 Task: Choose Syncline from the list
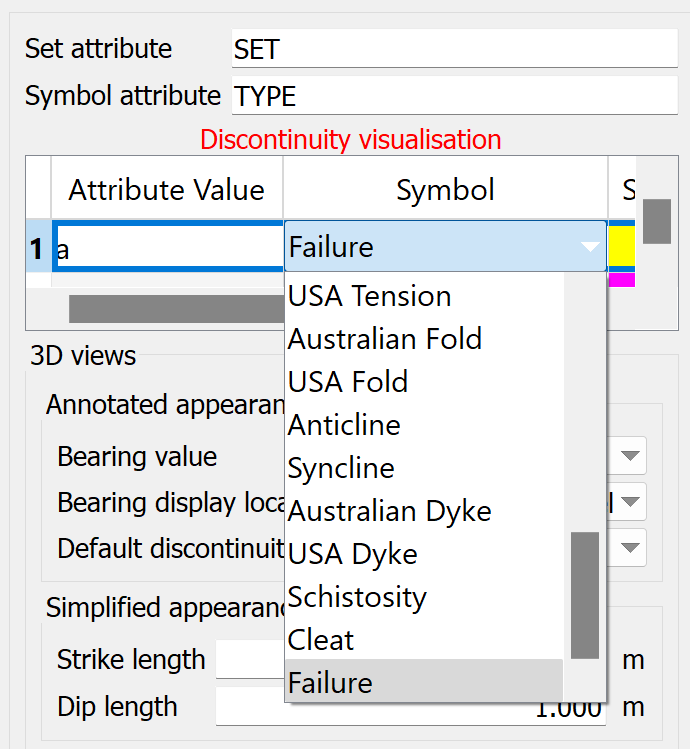point(341,468)
